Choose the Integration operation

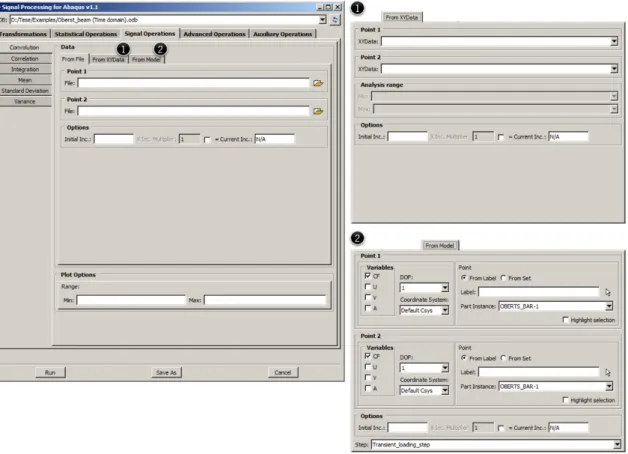pos(25,69)
